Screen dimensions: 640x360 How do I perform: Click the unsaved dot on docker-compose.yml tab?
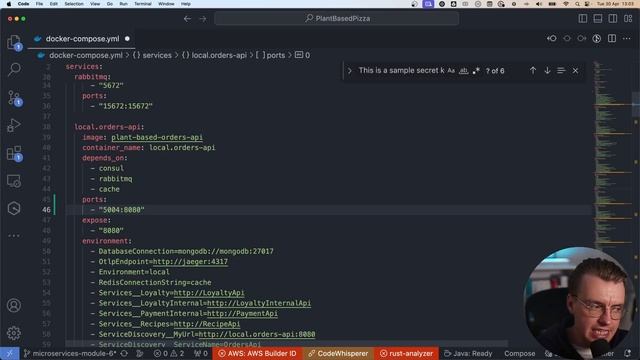tap(127, 39)
